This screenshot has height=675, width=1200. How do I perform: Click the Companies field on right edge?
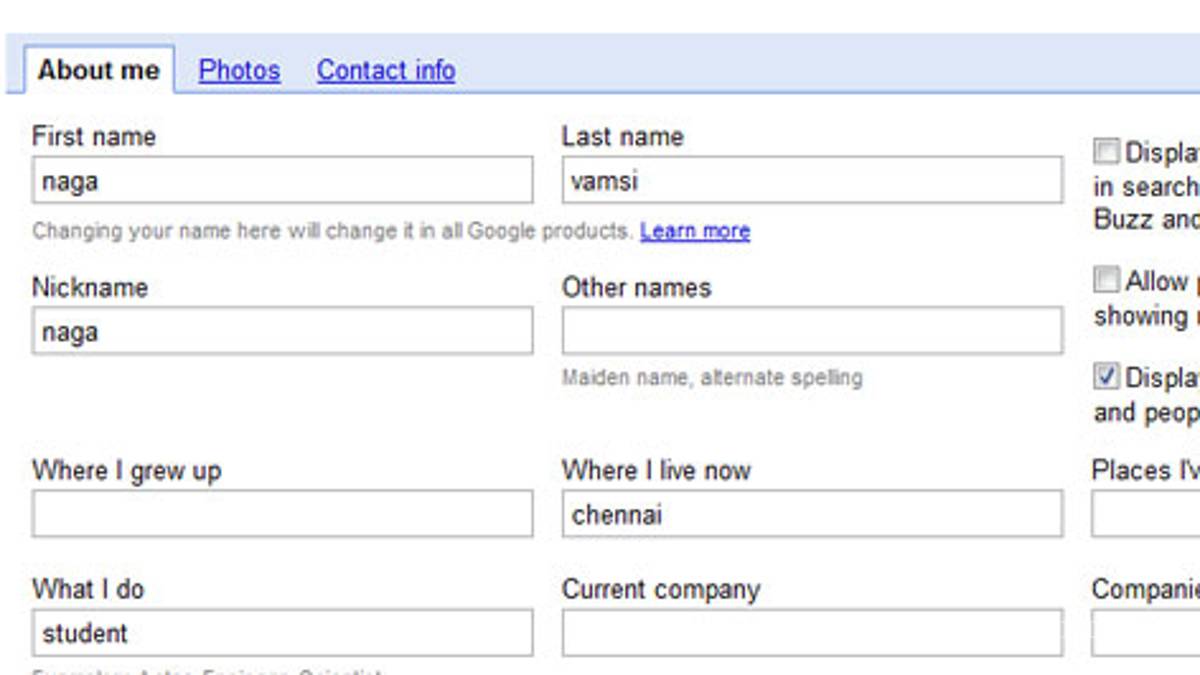click(x=1146, y=633)
